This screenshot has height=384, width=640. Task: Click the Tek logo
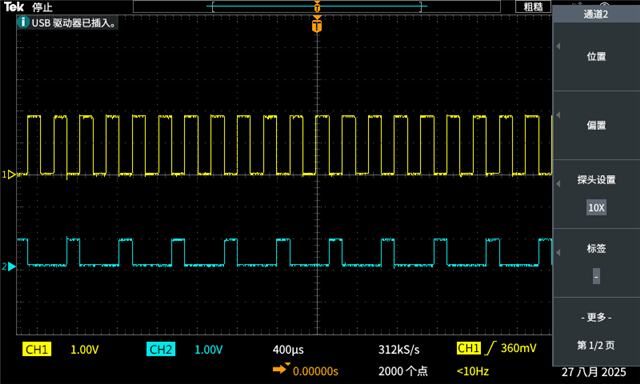coord(14,7)
